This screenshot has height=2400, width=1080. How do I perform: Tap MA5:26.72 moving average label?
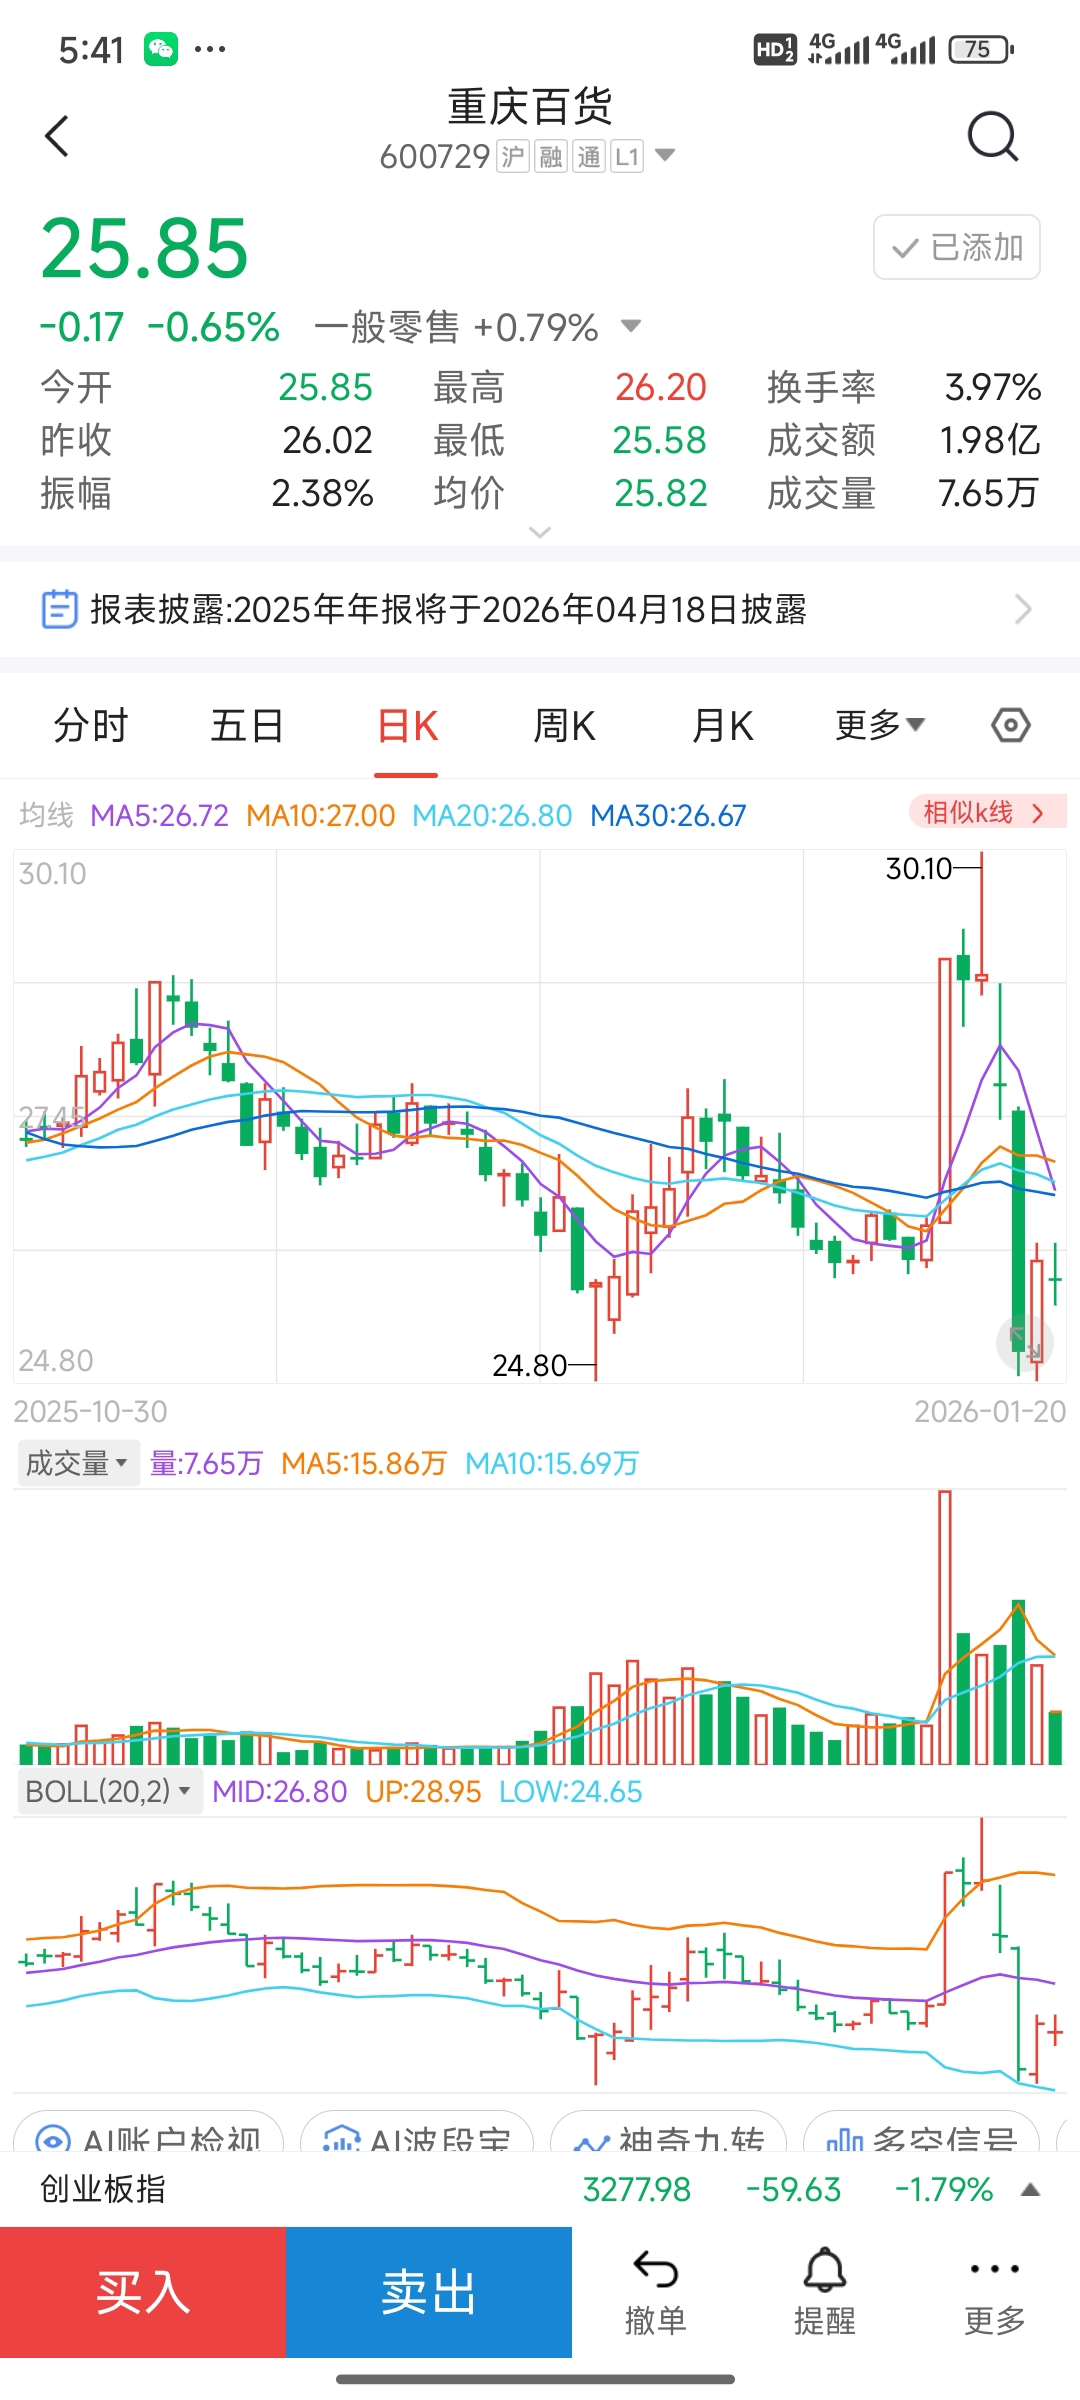160,816
